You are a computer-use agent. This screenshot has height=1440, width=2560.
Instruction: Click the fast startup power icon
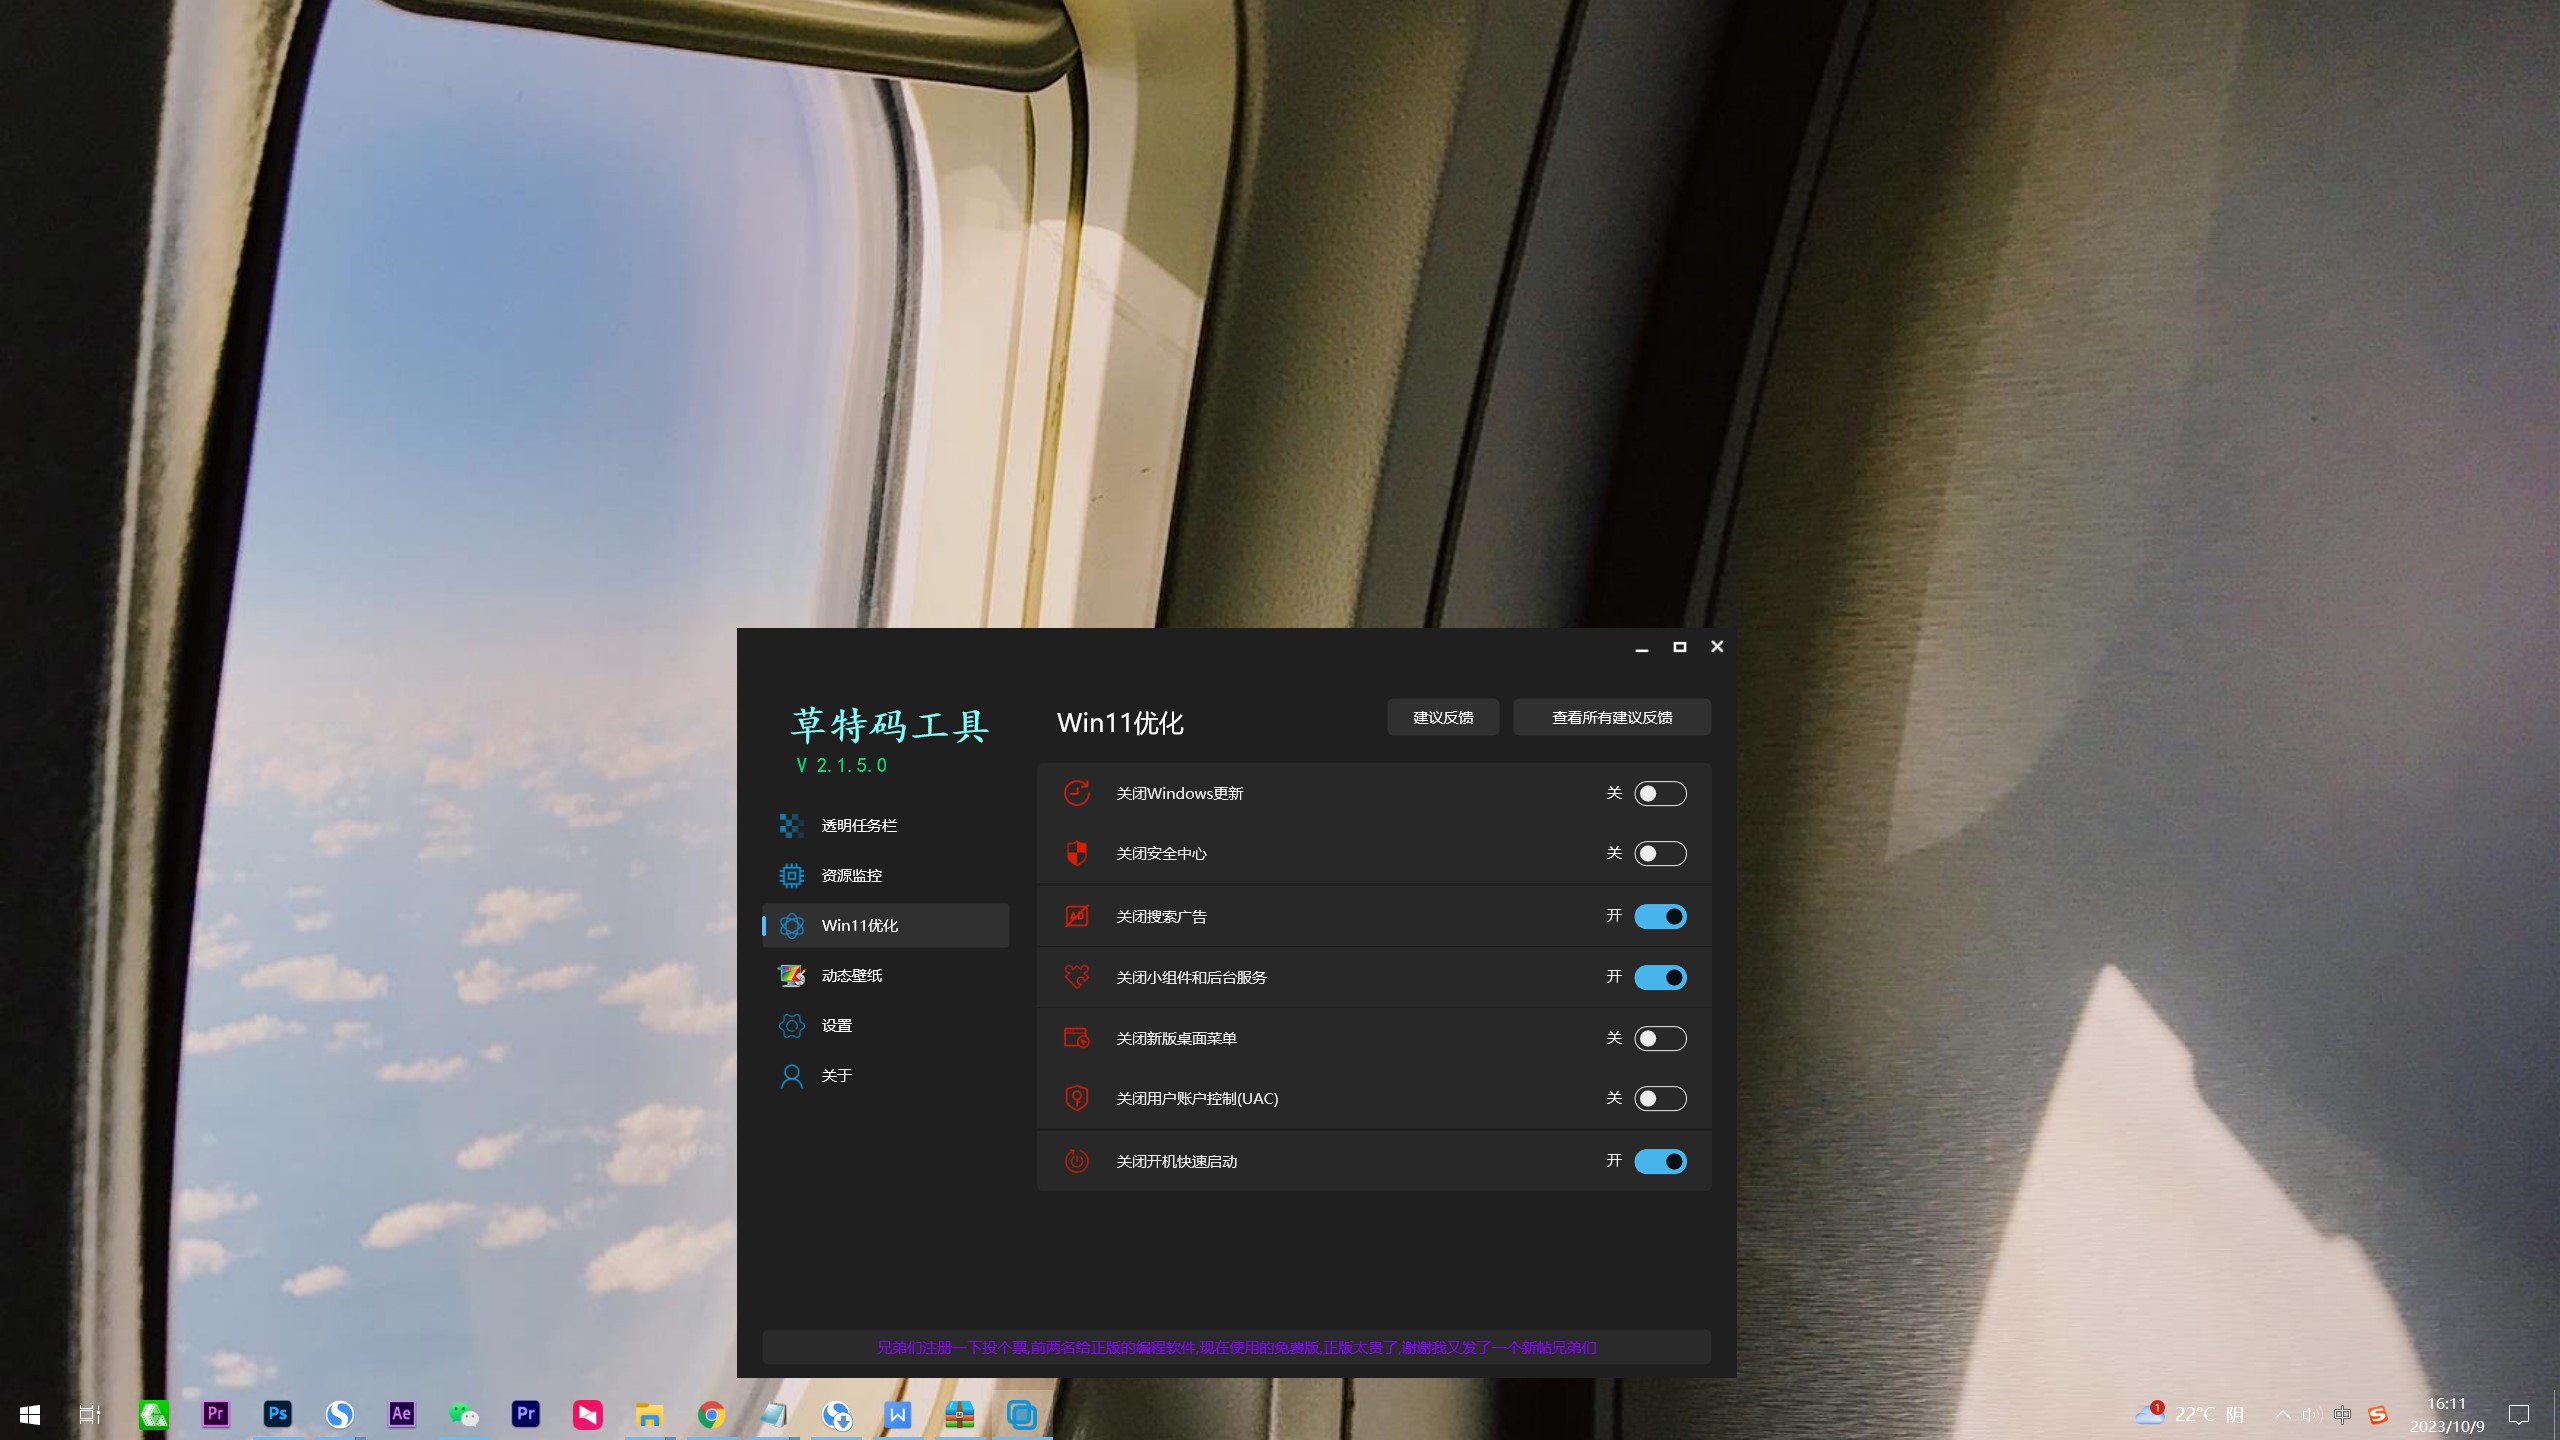click(1077, 1161)
